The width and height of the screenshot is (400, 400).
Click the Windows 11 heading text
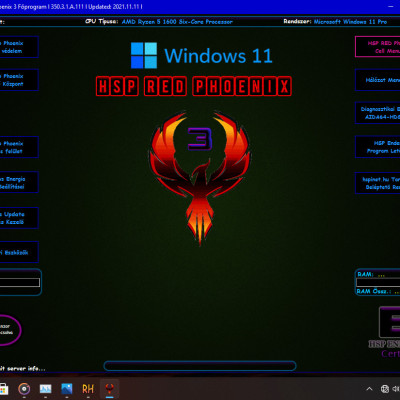(x=218, y=56)
